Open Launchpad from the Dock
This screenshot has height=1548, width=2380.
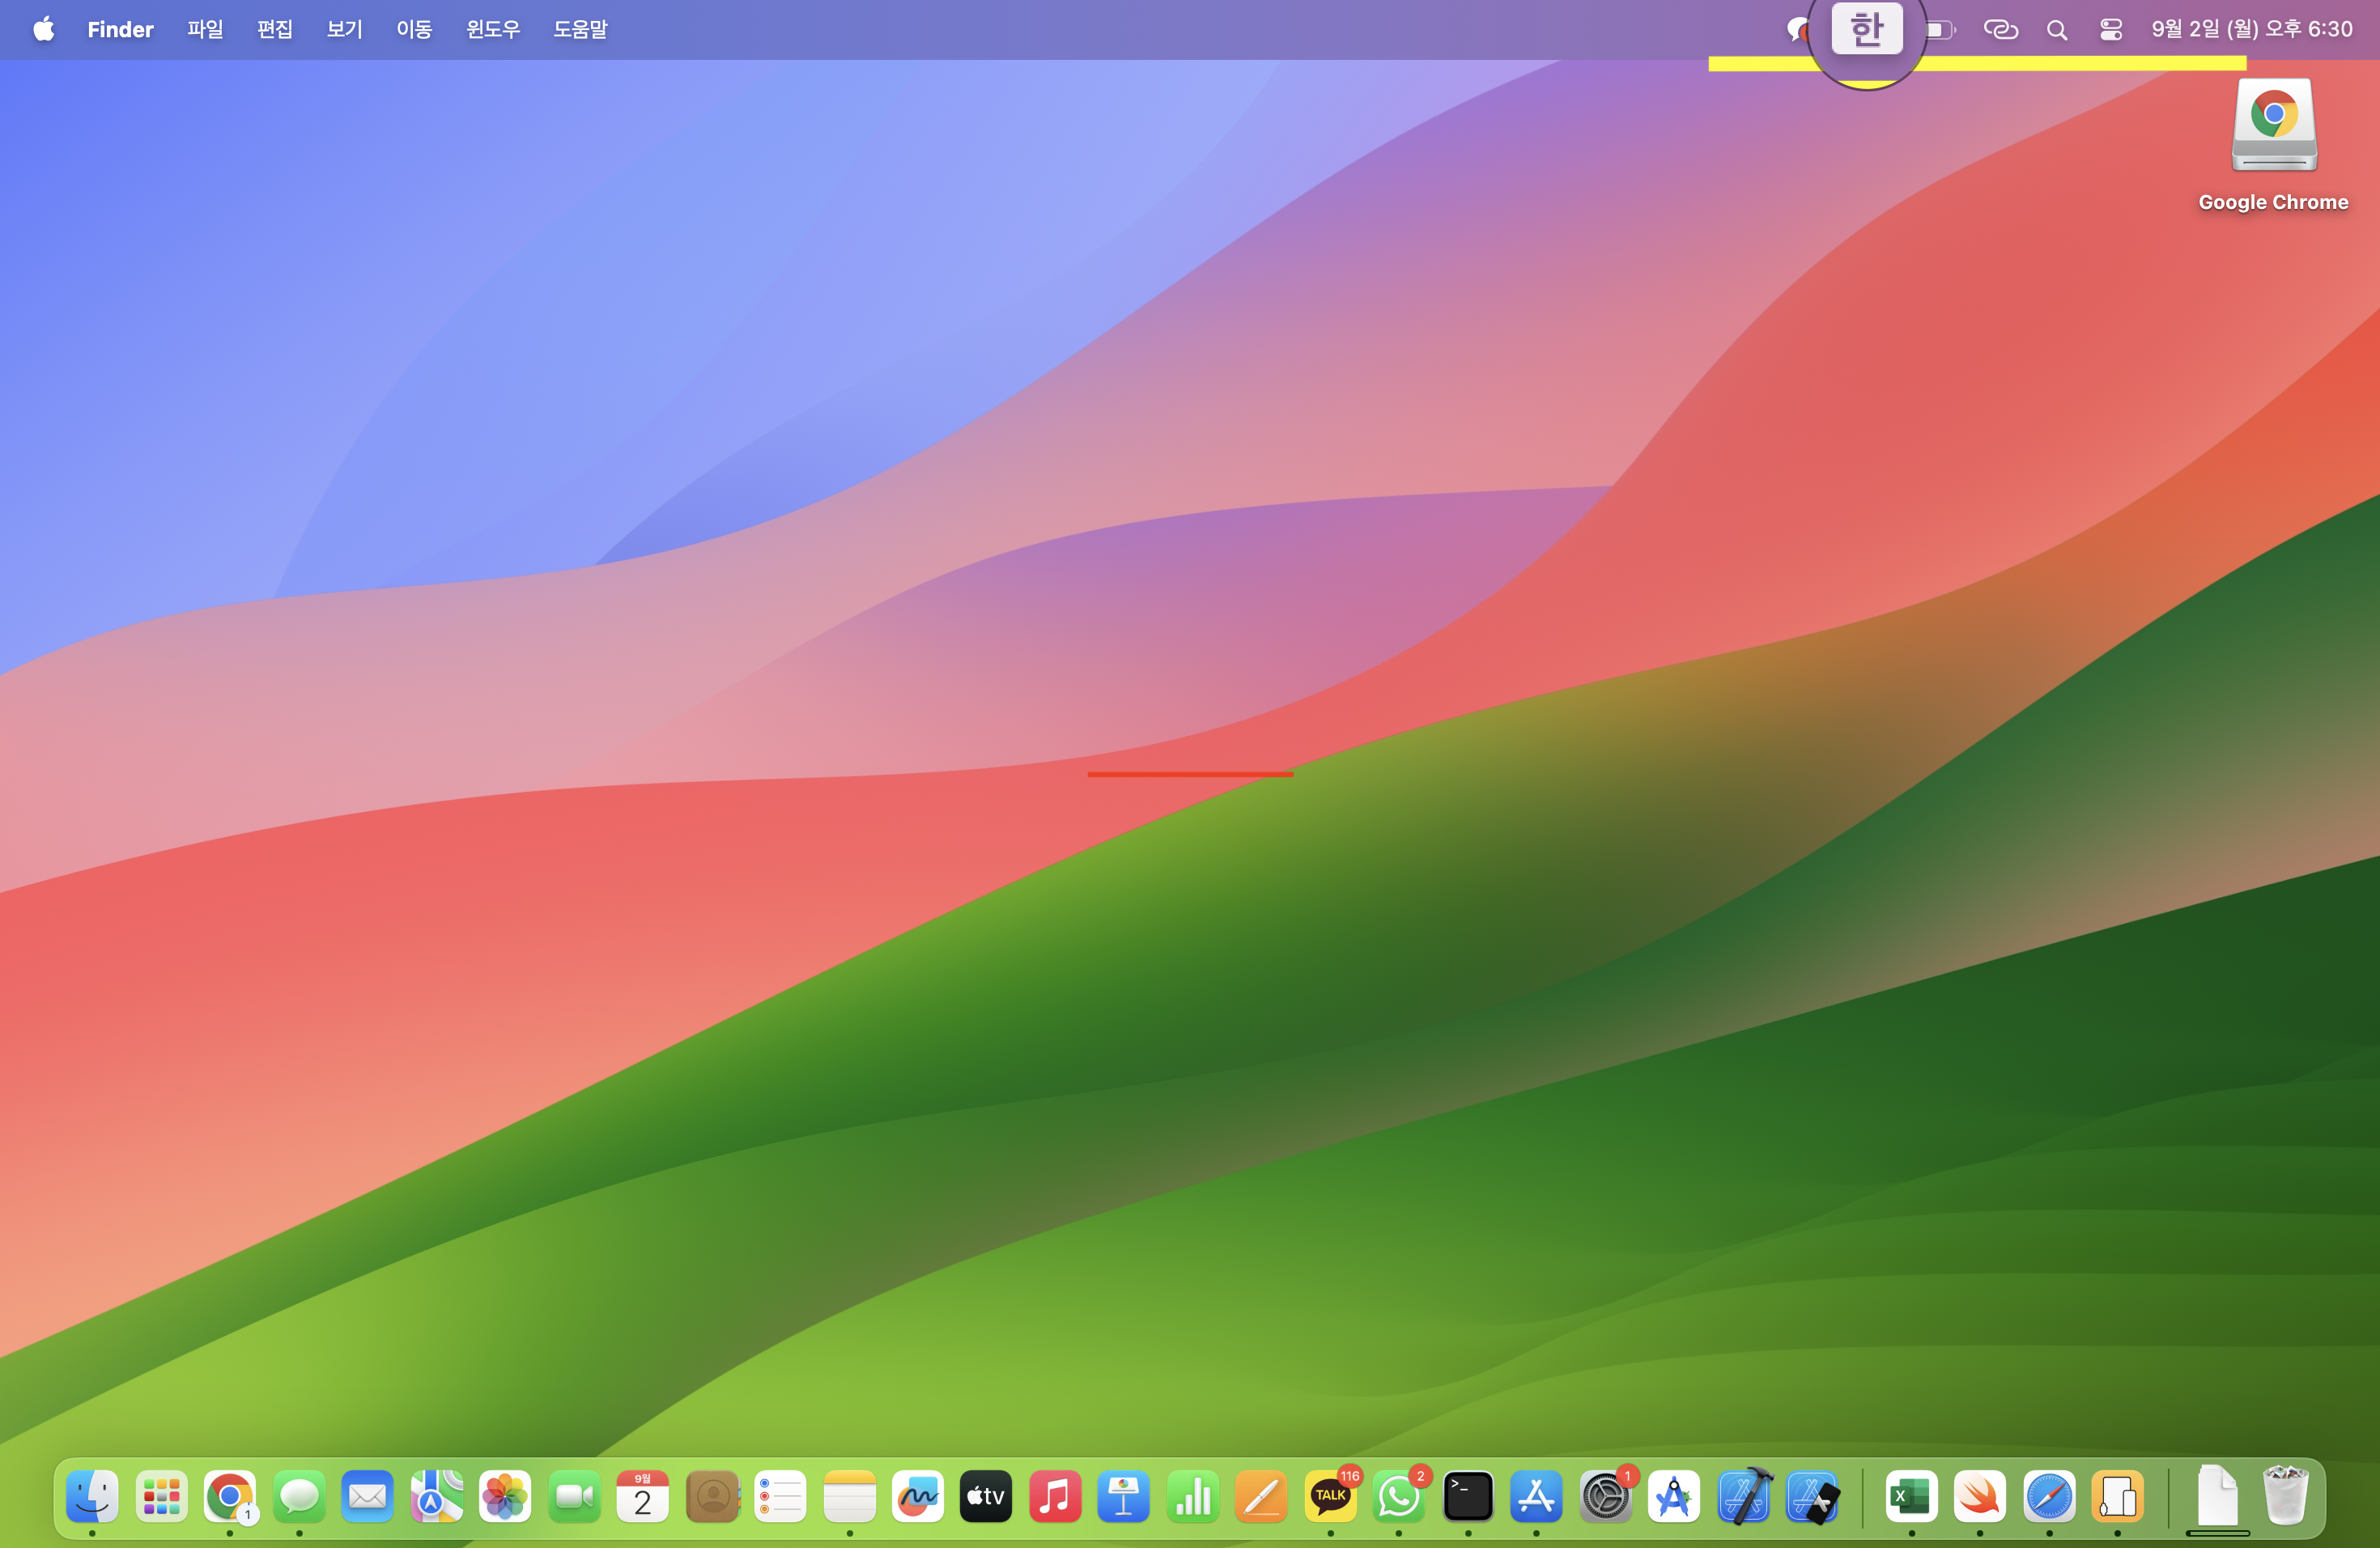click(161, 1497)
